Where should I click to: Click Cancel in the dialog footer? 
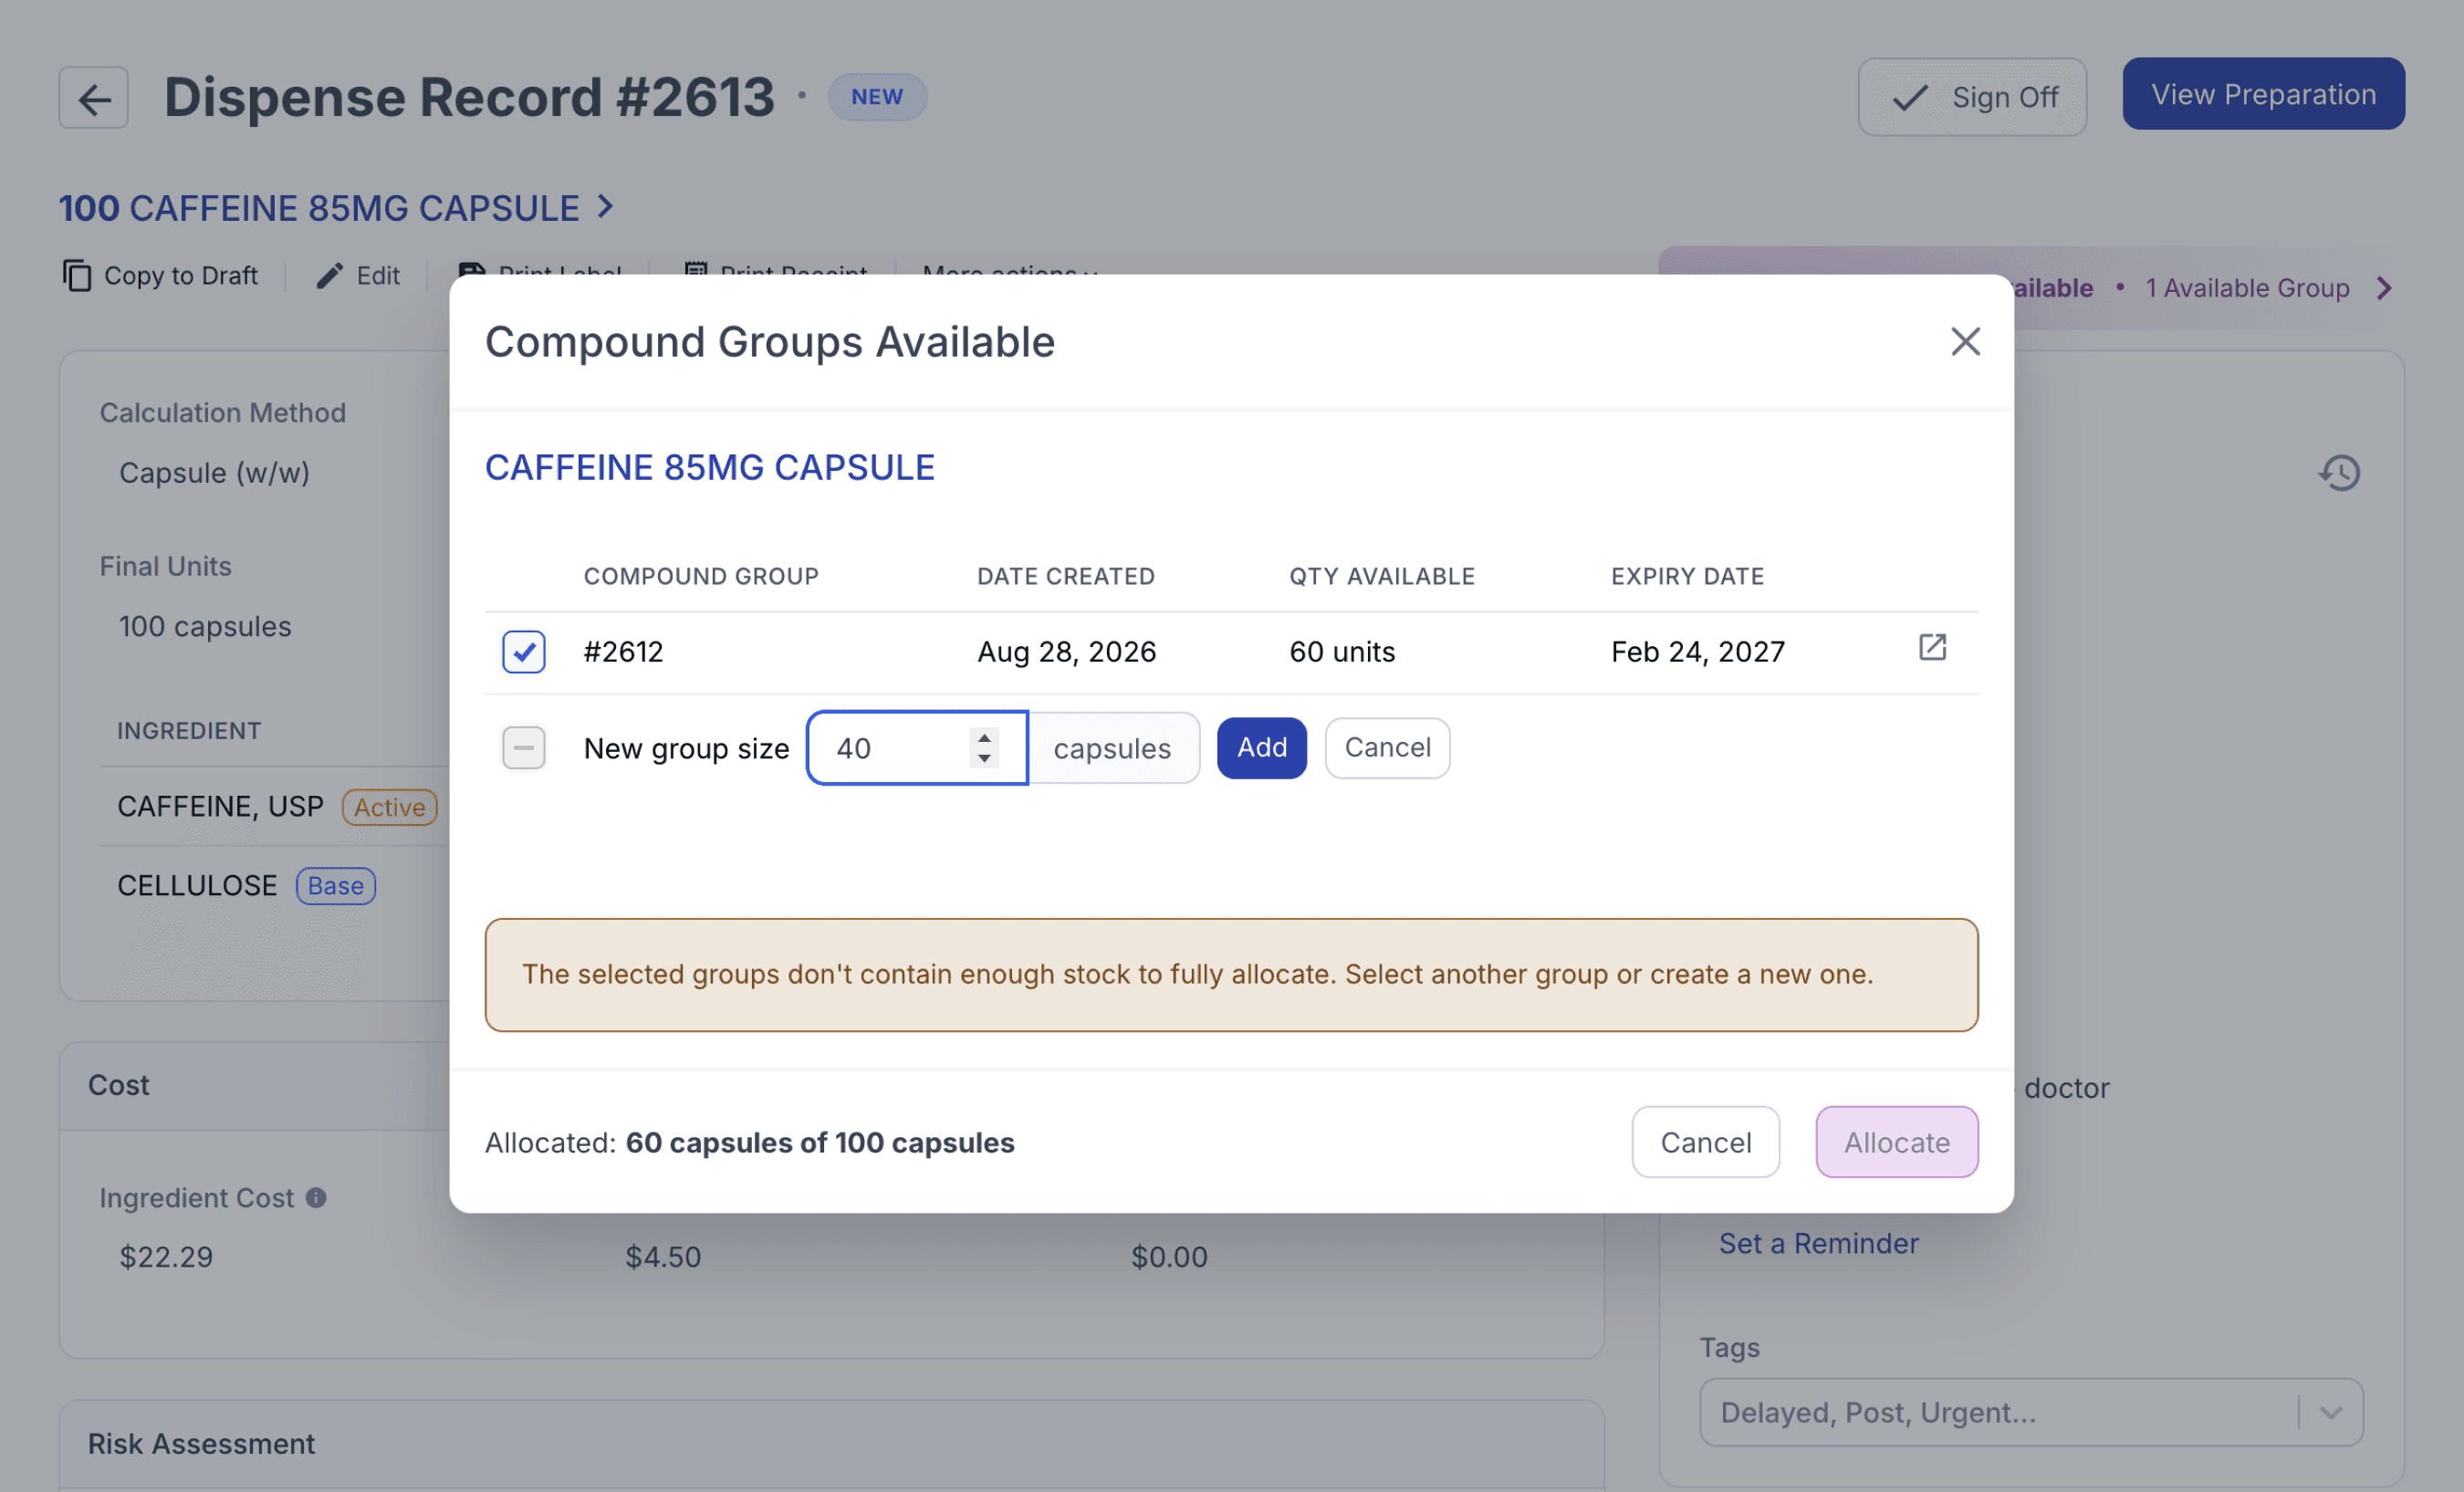[1705, 1142]
